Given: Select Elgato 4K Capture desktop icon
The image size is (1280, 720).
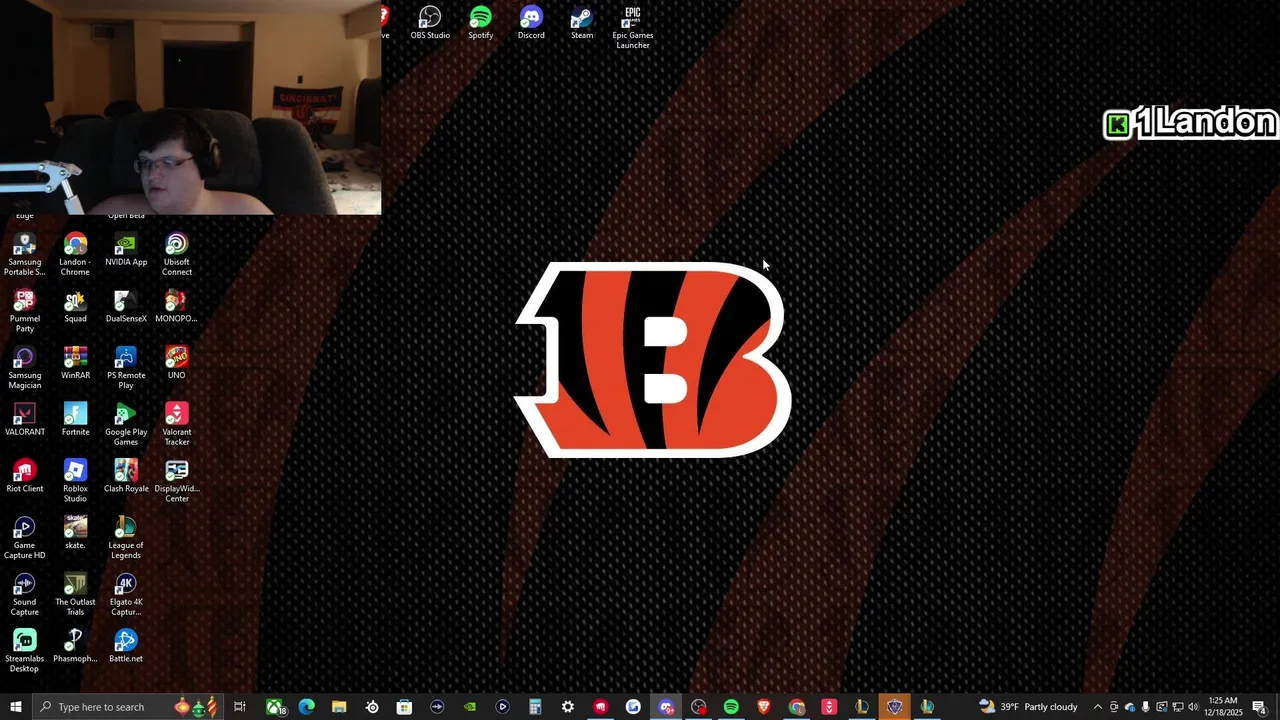Looking at the screenshot, I should tap(126, 595).
